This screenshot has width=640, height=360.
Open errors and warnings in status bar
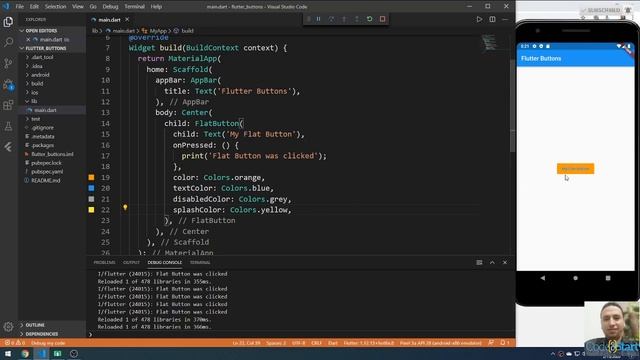click(x=15, y=343)
